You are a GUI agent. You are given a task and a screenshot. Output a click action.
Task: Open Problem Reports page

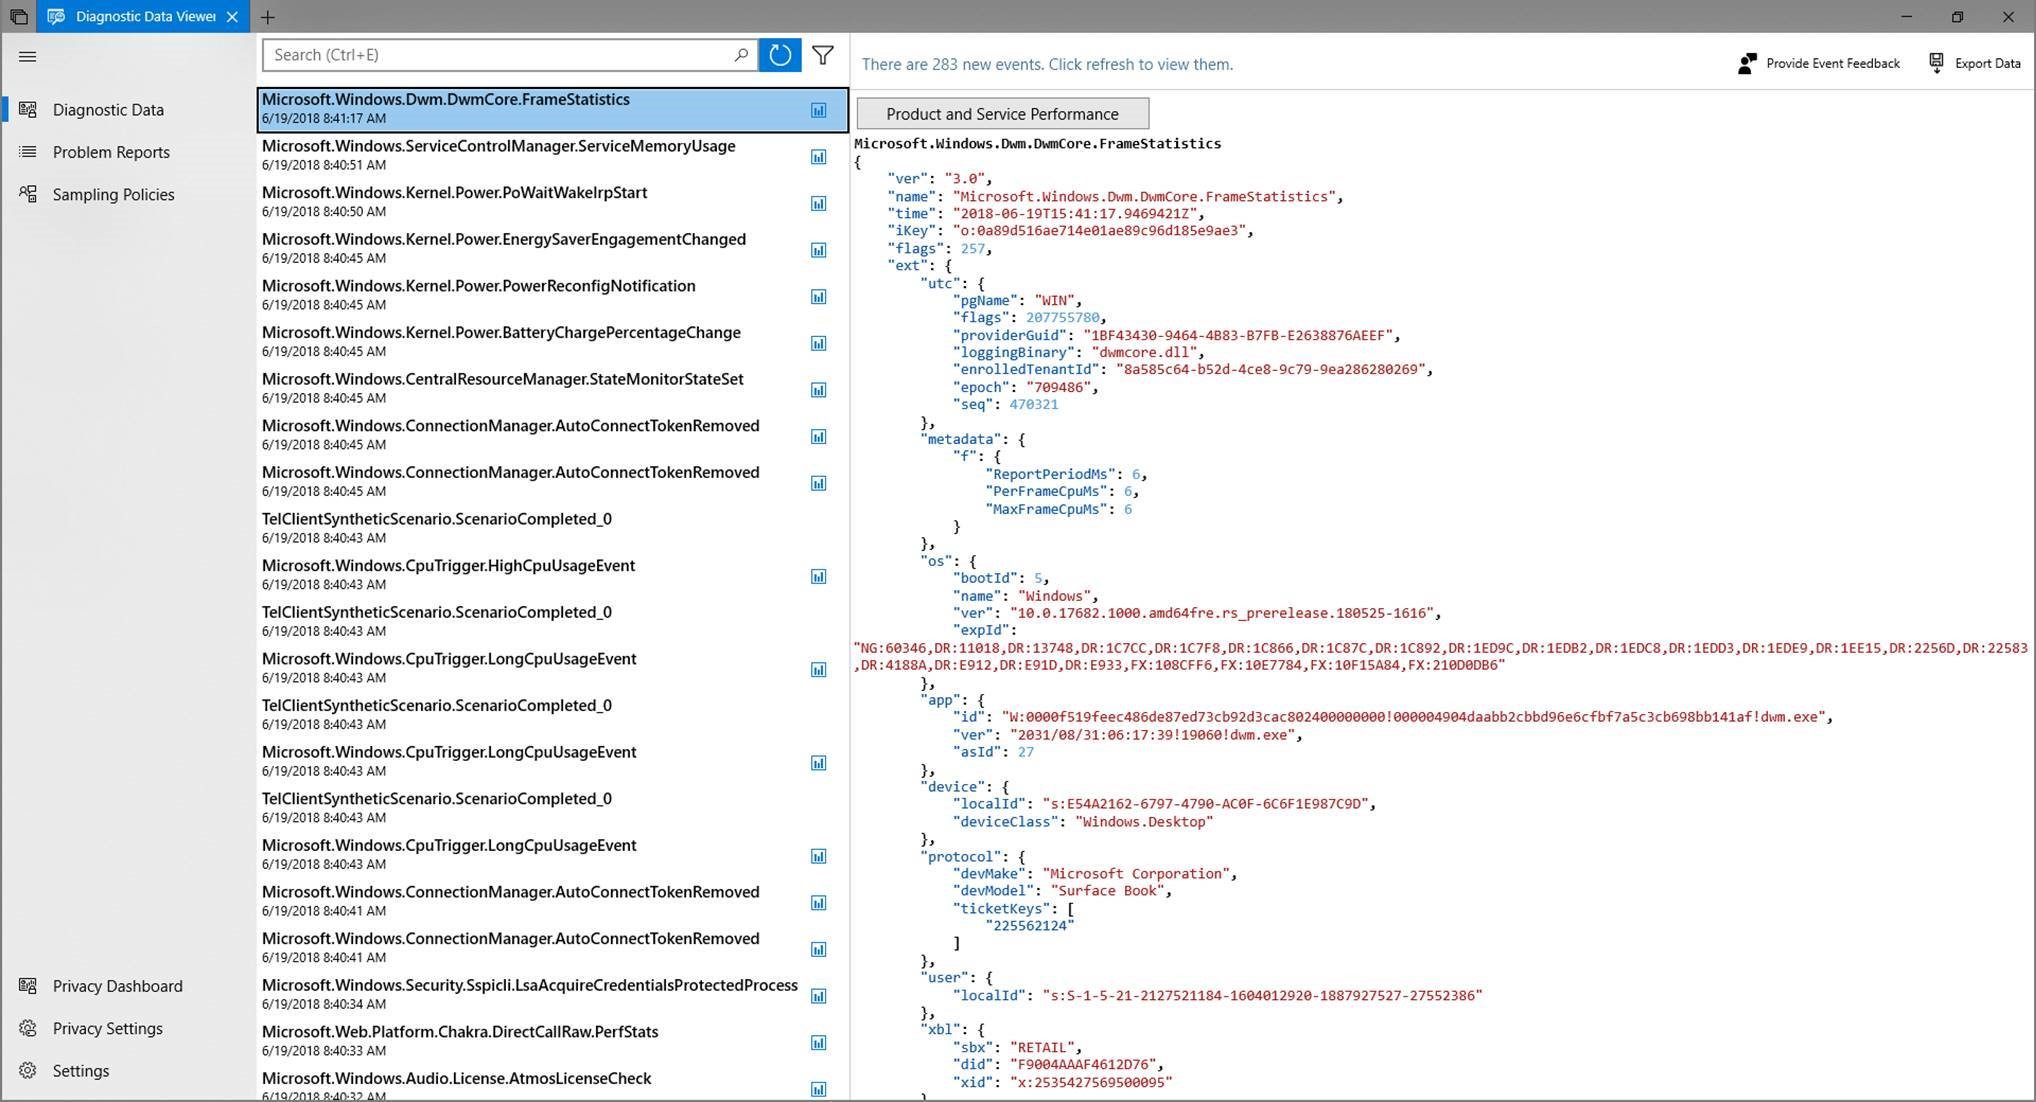click(x=111, y=152)
